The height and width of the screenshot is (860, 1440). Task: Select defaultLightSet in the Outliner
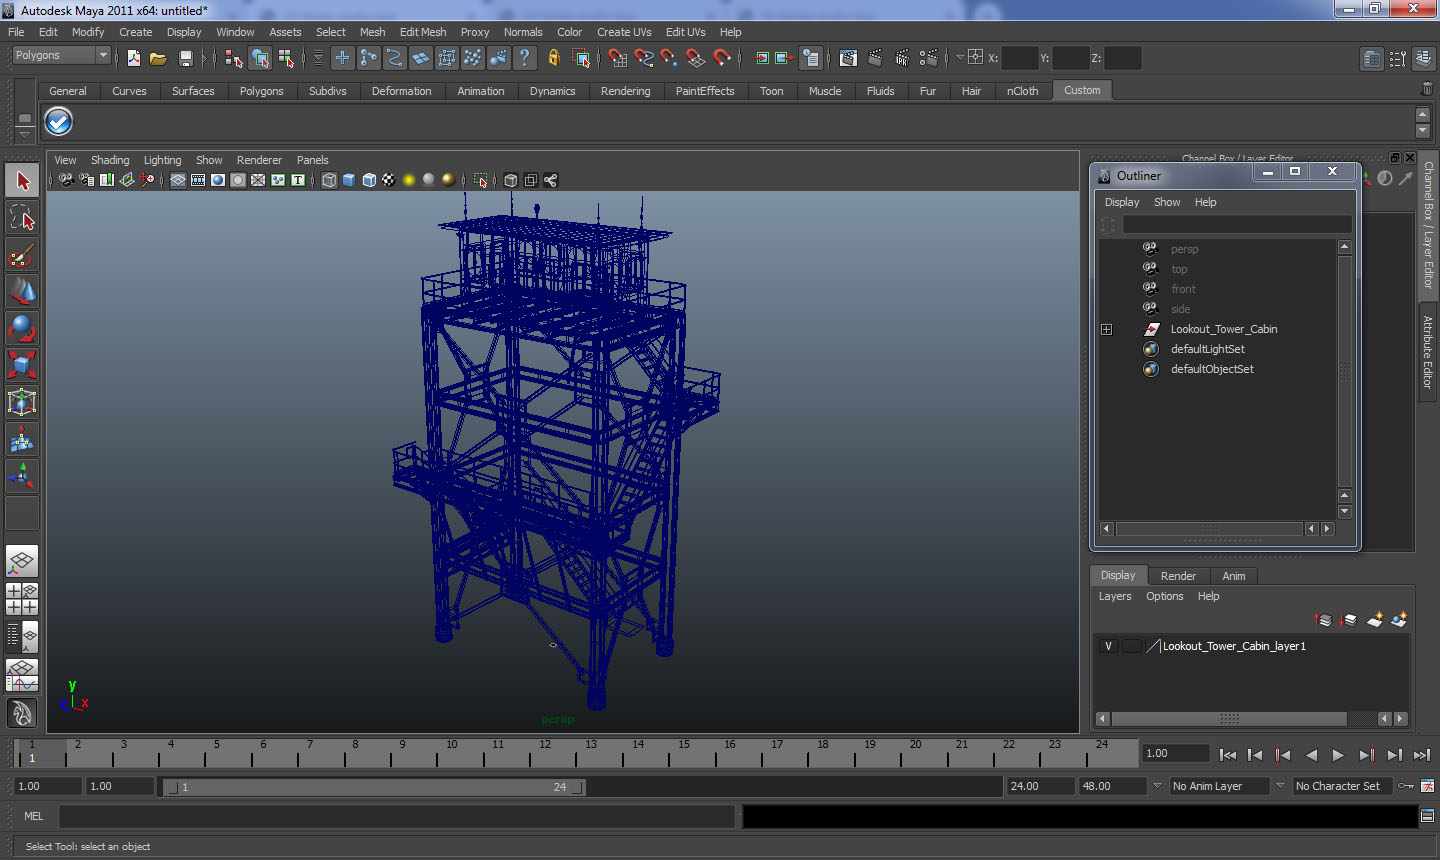[x=1208, y=349]
